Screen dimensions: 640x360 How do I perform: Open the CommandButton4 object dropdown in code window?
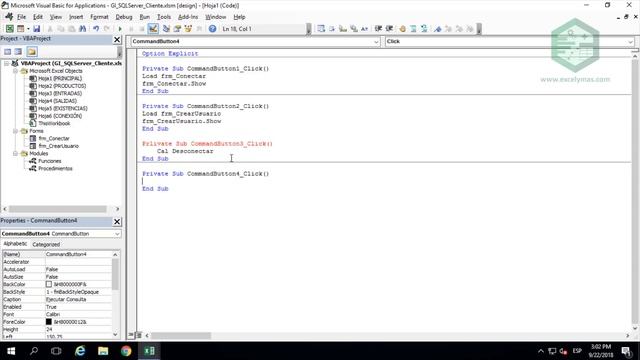pos(376,42)
